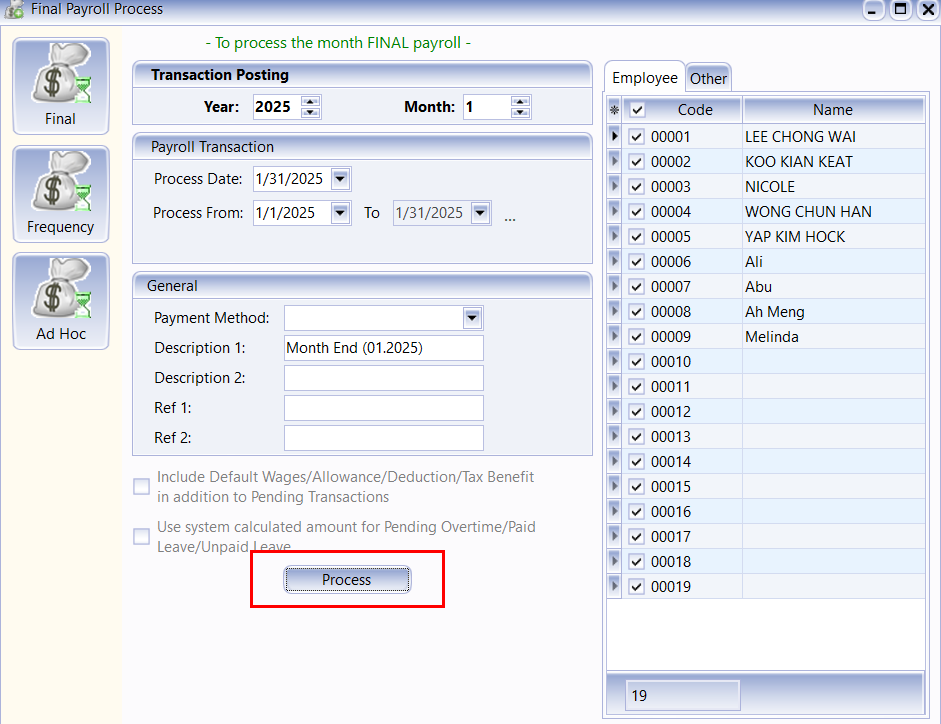The image size is (941, 724).
Task: Open the Process Date calendar dropdown
Action: (x=340, y=179)
